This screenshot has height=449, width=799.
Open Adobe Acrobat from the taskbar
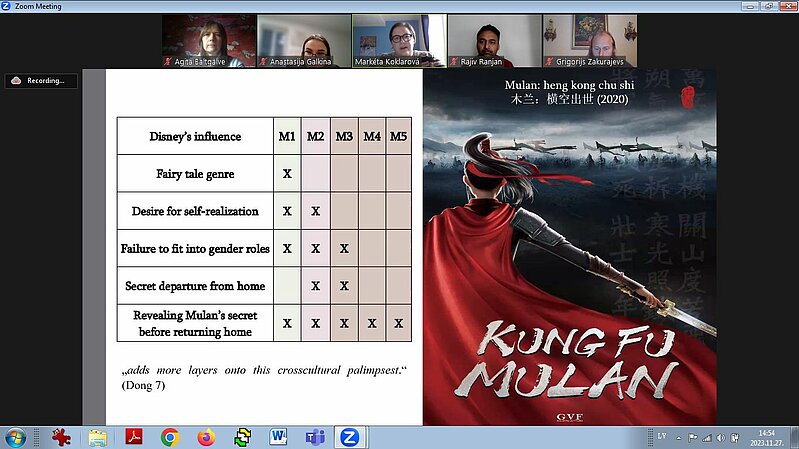pyautogui.click(x=134, y=437)
